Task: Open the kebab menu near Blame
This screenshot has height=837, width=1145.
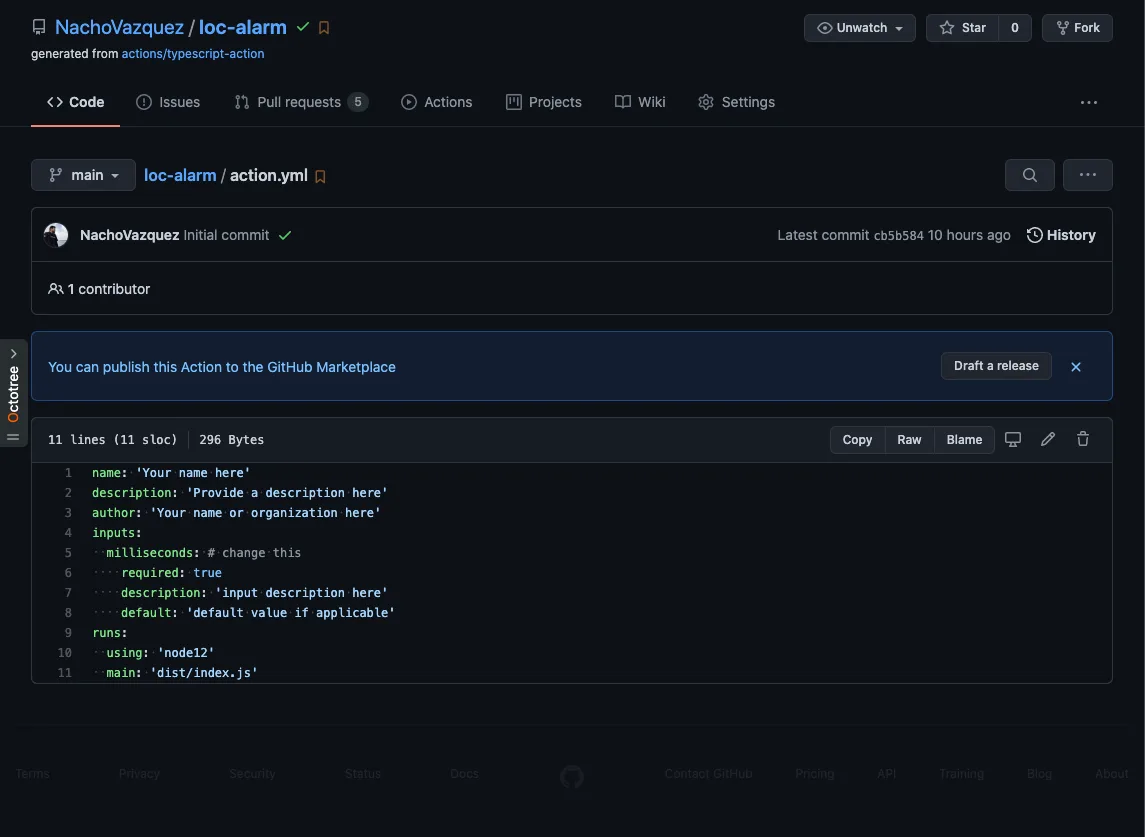Action: 1087,174
